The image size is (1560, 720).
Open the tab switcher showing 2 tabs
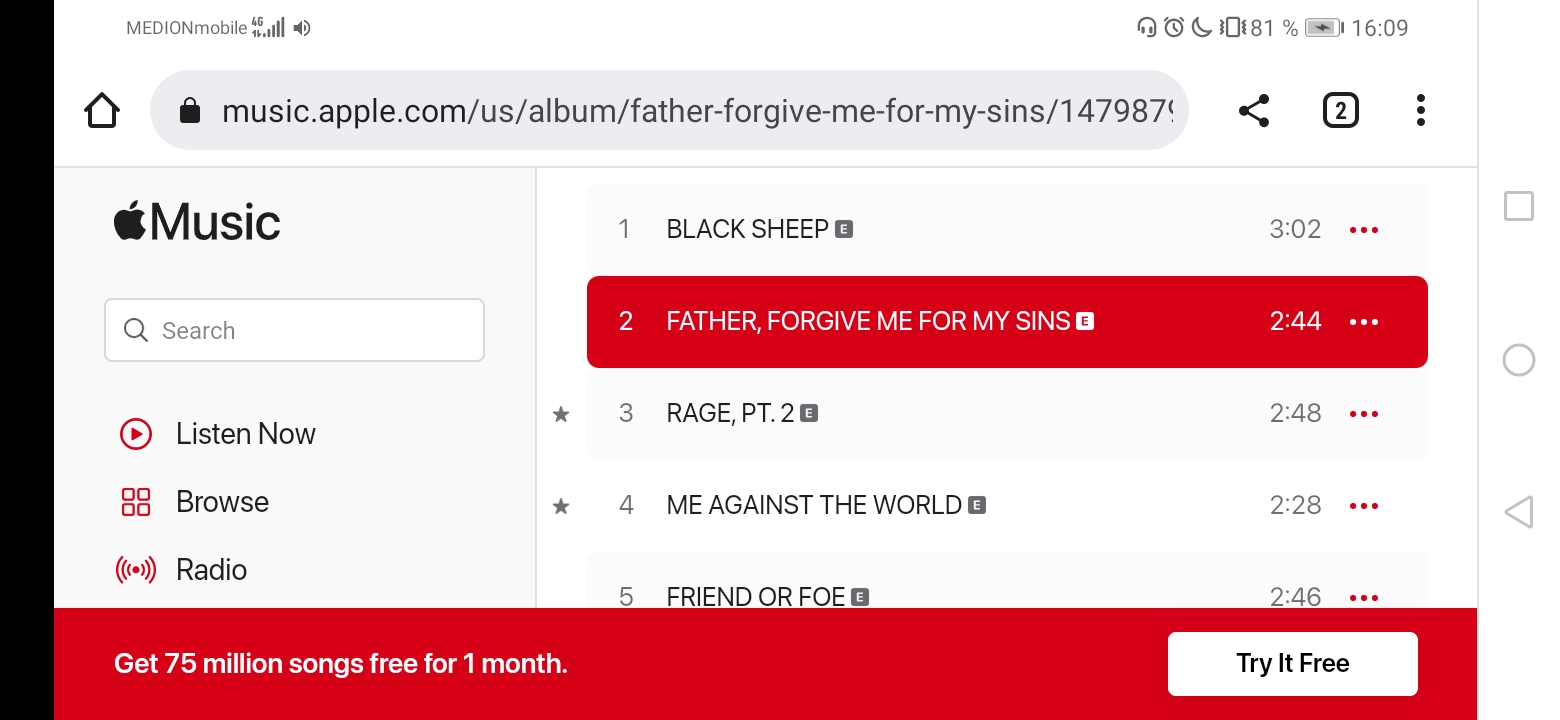(x=1340, y=110)
